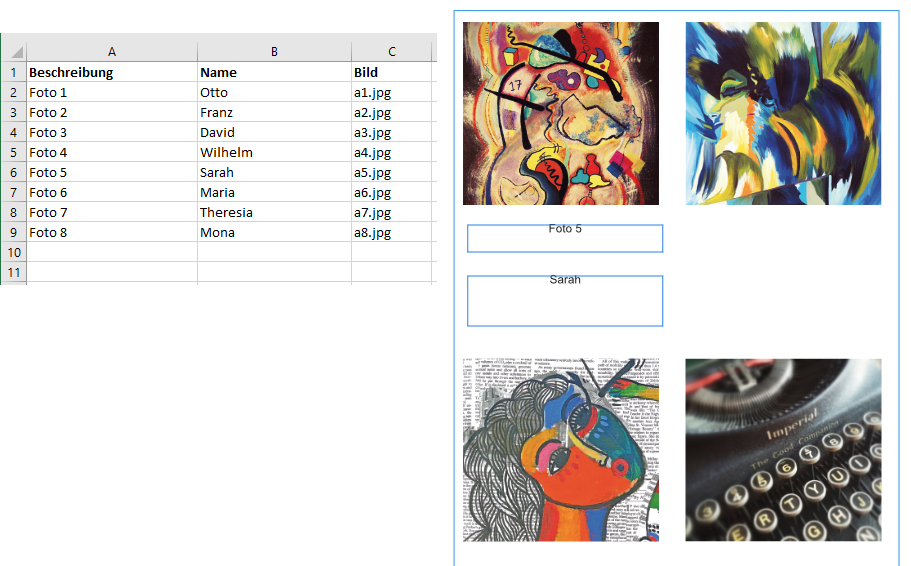911x566 pixels.
Task: Click the Bild header cell
Action: point(392,72)
